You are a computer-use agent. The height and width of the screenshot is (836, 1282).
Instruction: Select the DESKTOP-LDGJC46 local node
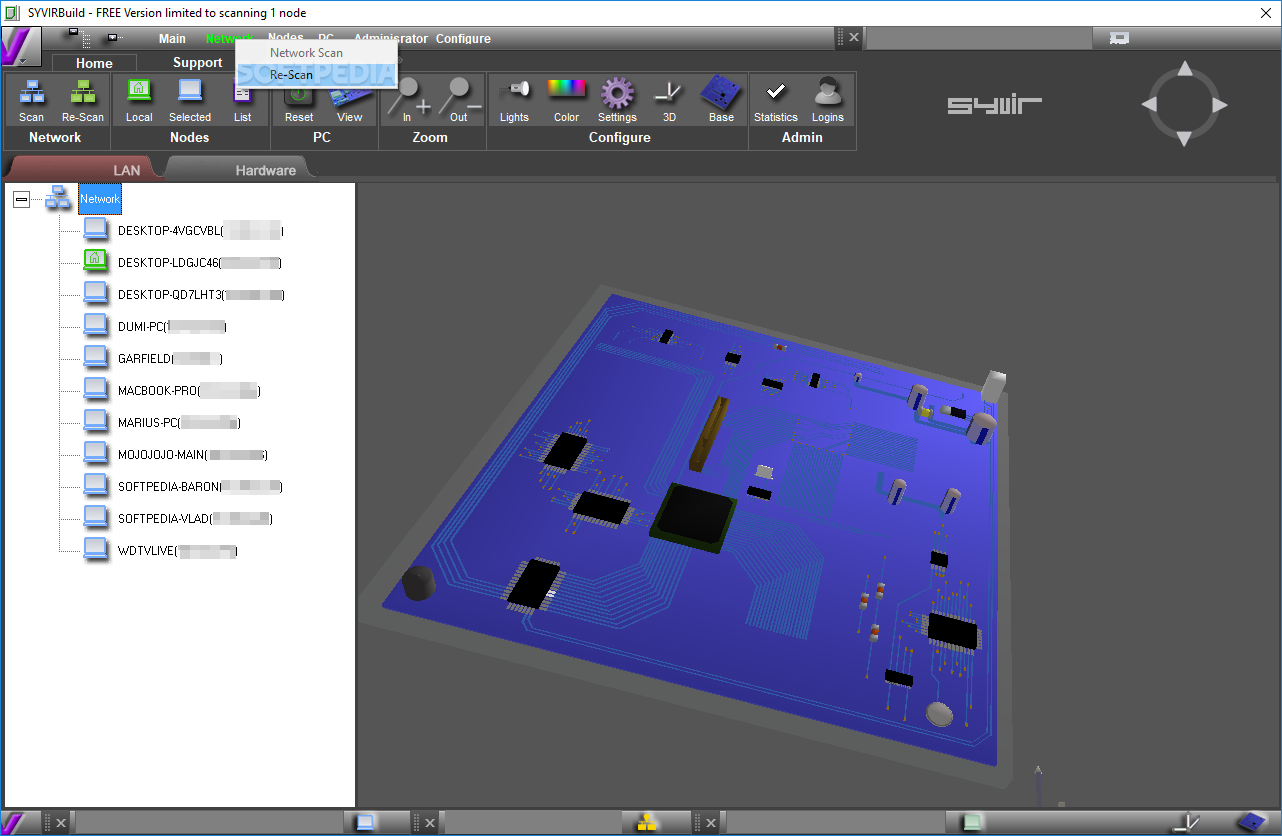tap(200, 263)
